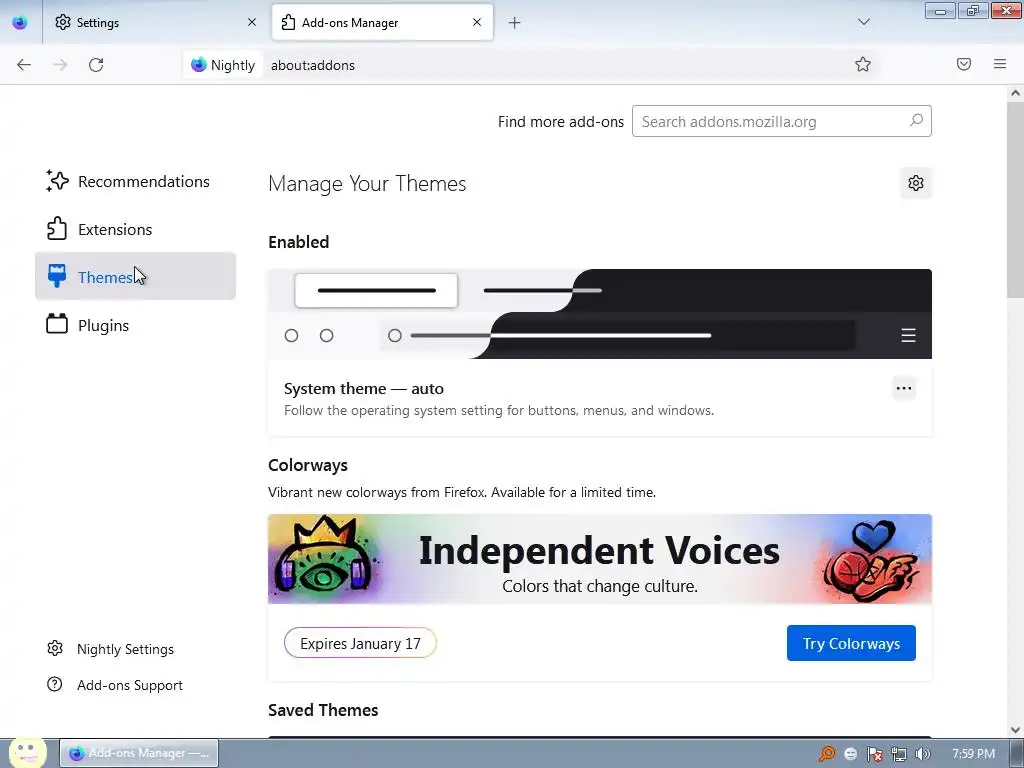Open Recommendations in sidebar
Image resolution: width=1024 pixels, height=768 pixels.
[x=135, y=181]
